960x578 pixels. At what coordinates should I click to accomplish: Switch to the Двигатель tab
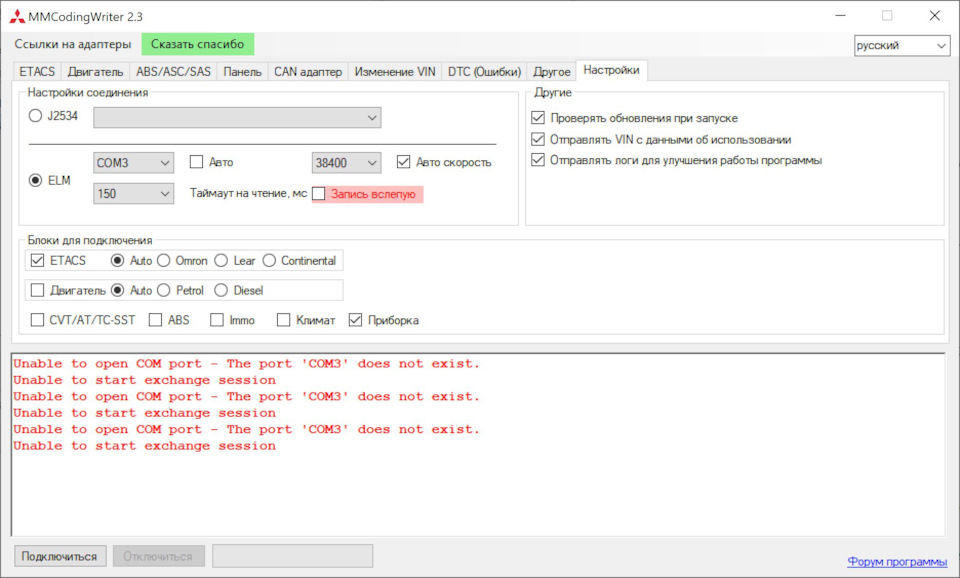coord(95,72)
